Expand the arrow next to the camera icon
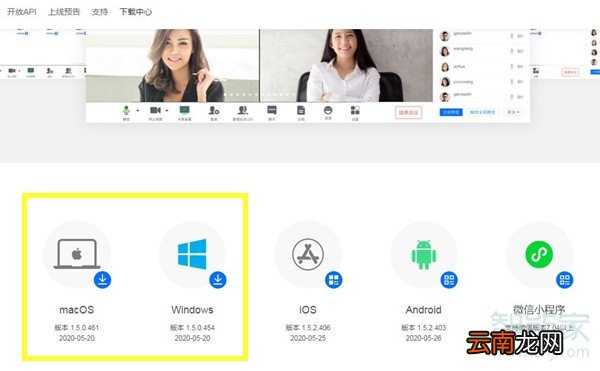 [167, 111]
